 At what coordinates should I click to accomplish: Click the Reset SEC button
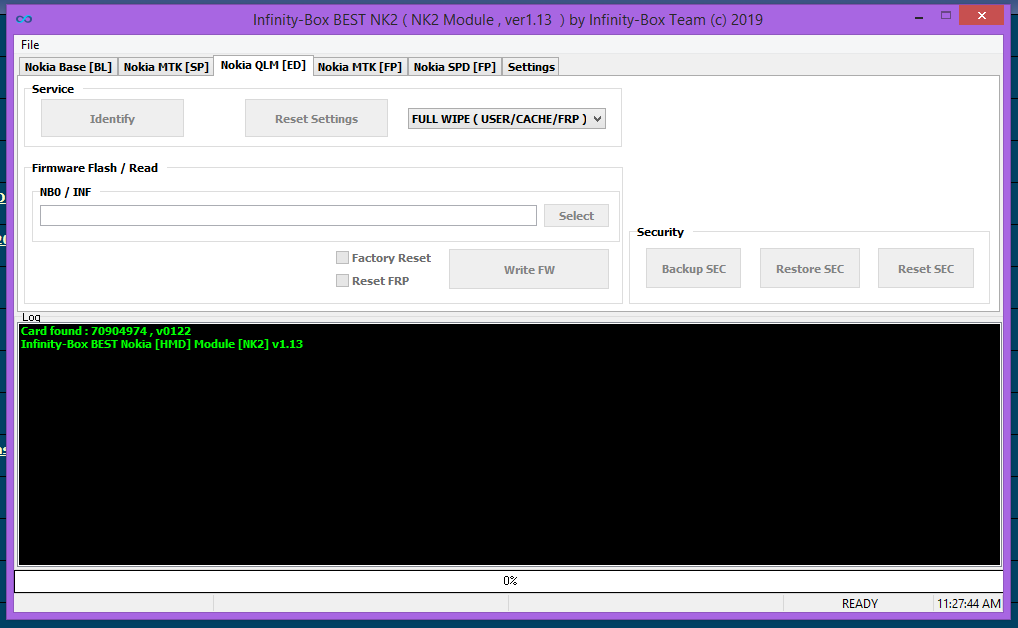tap(926, 268)
